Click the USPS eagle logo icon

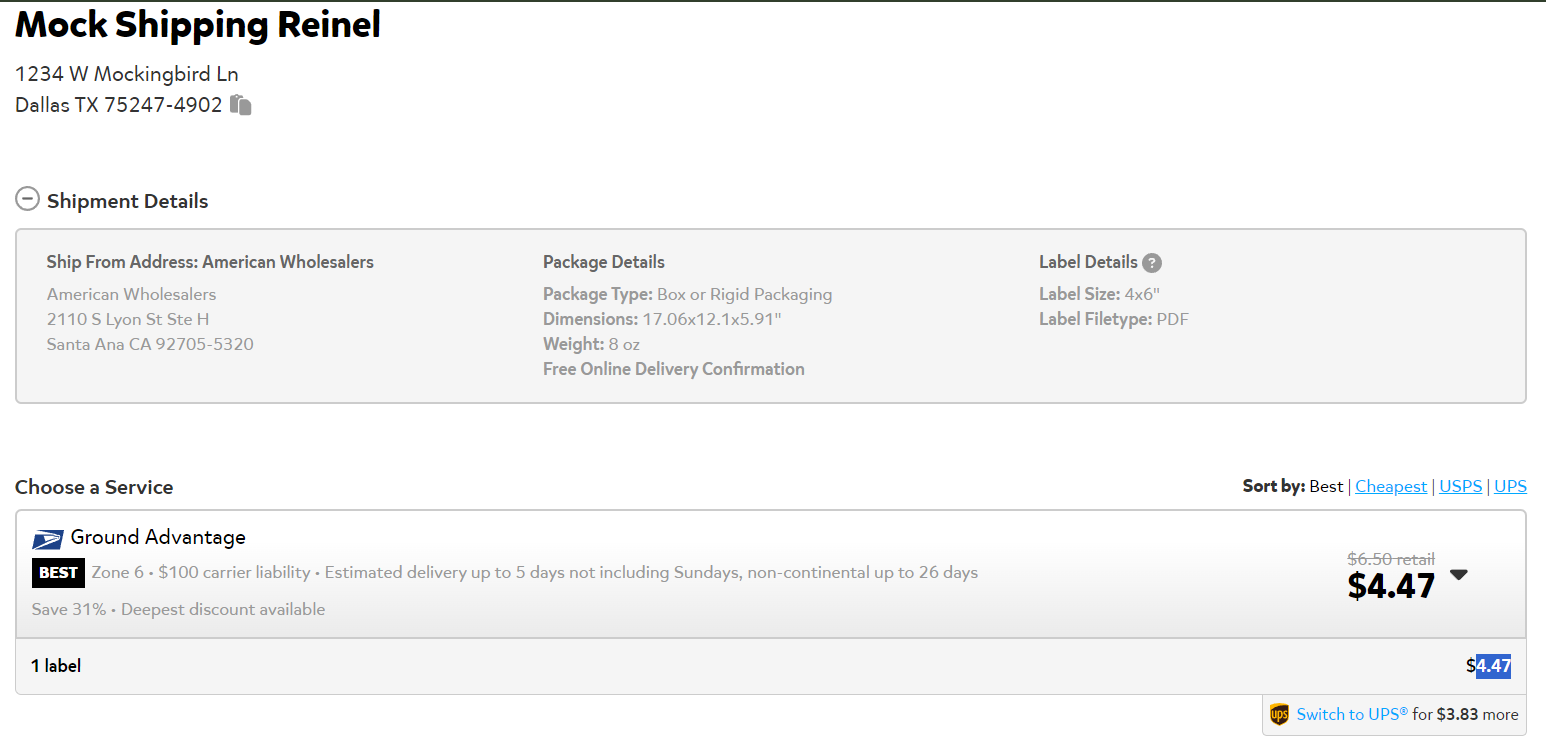click(x=47, y=539)
